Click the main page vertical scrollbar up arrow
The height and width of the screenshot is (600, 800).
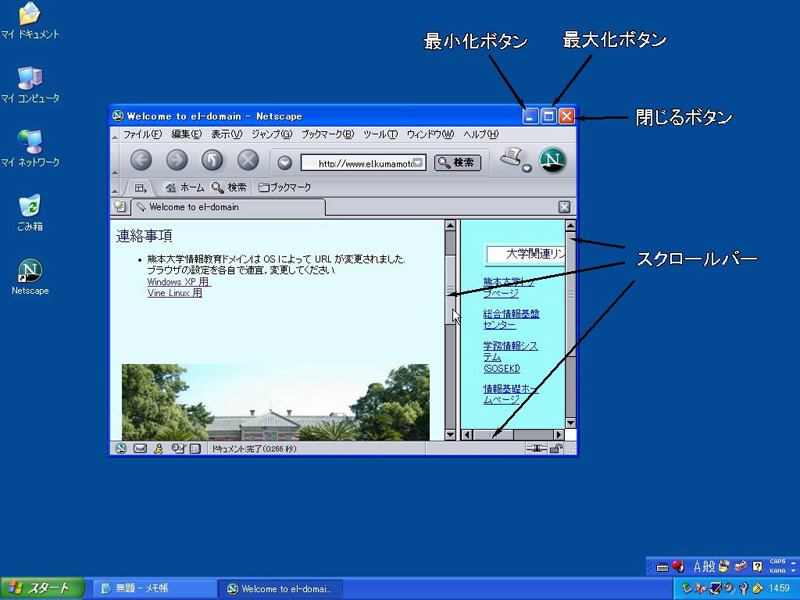coord(450,225)
